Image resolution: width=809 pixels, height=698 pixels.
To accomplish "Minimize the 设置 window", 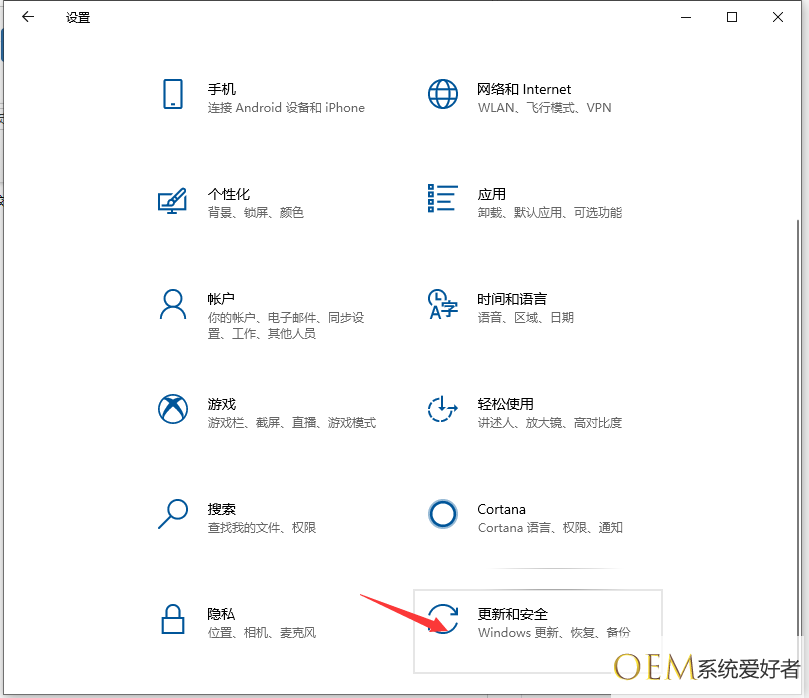I will pos(686,17).
